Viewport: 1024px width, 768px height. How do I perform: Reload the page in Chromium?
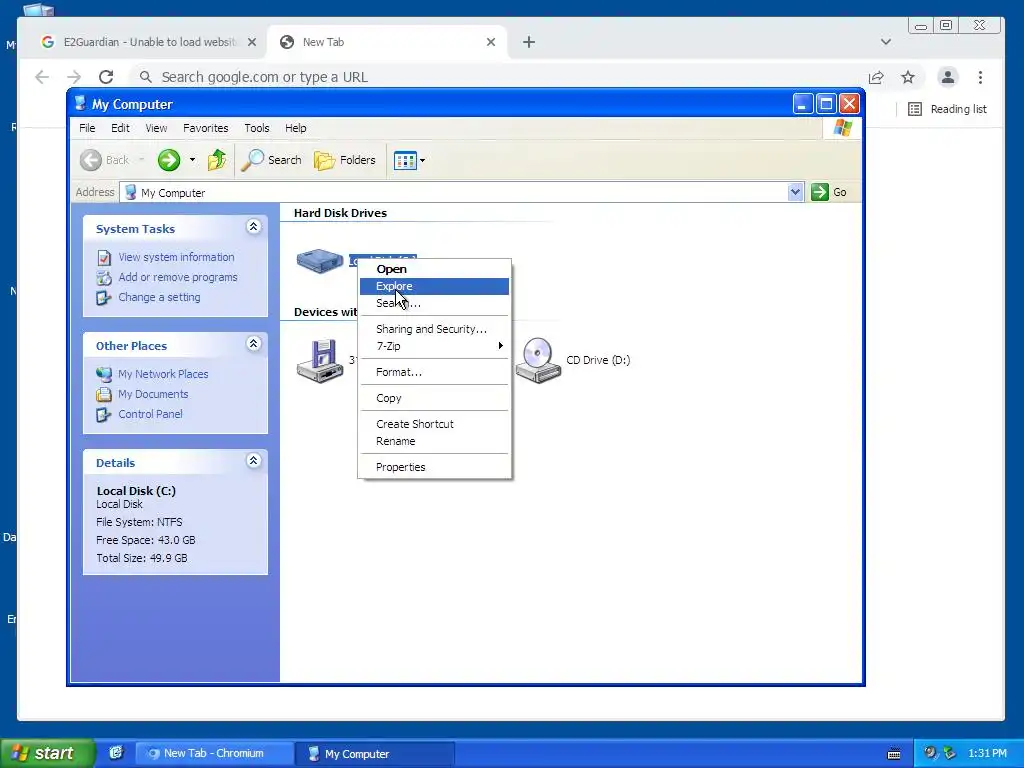tap(106, 77)
